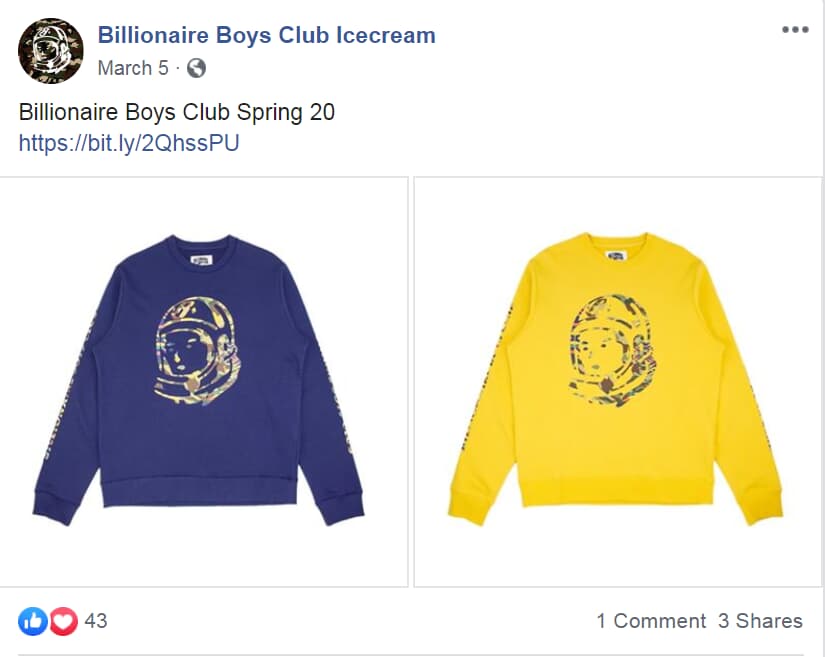This screenshot has height=657, width=825.
Task: View the 3 Shares list
Action: pyautogui.click(x=760, y=621)
